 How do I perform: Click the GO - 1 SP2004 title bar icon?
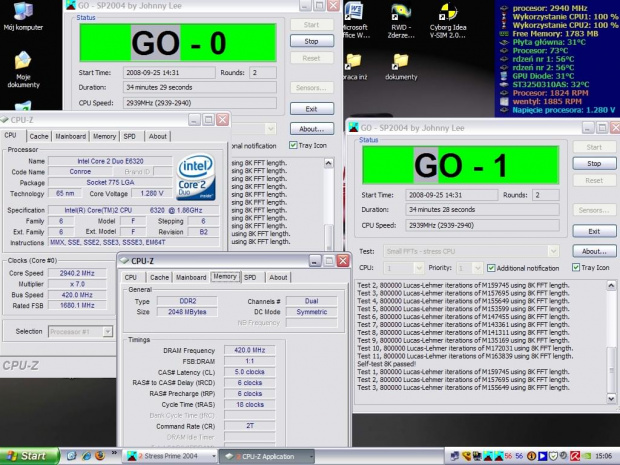(353, 127)
